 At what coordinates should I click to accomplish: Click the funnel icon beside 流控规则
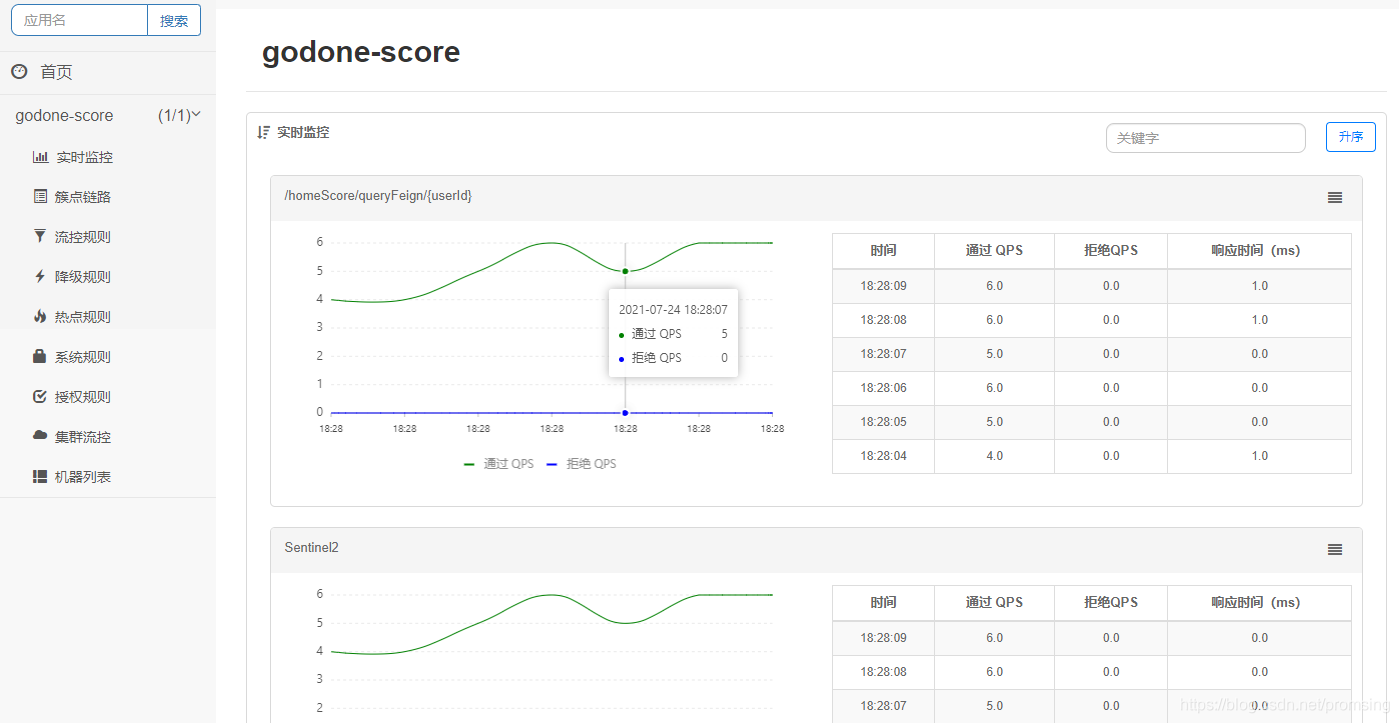40,237
